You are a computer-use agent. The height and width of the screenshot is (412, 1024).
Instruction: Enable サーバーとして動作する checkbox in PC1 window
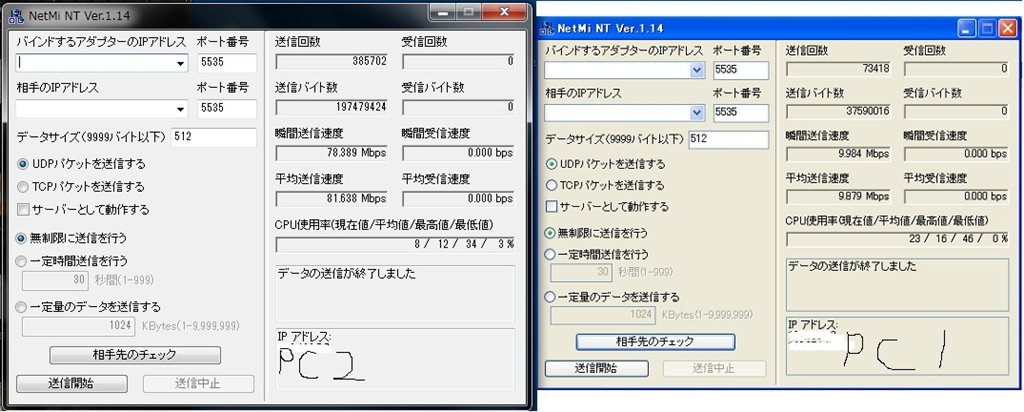(607, 206)
